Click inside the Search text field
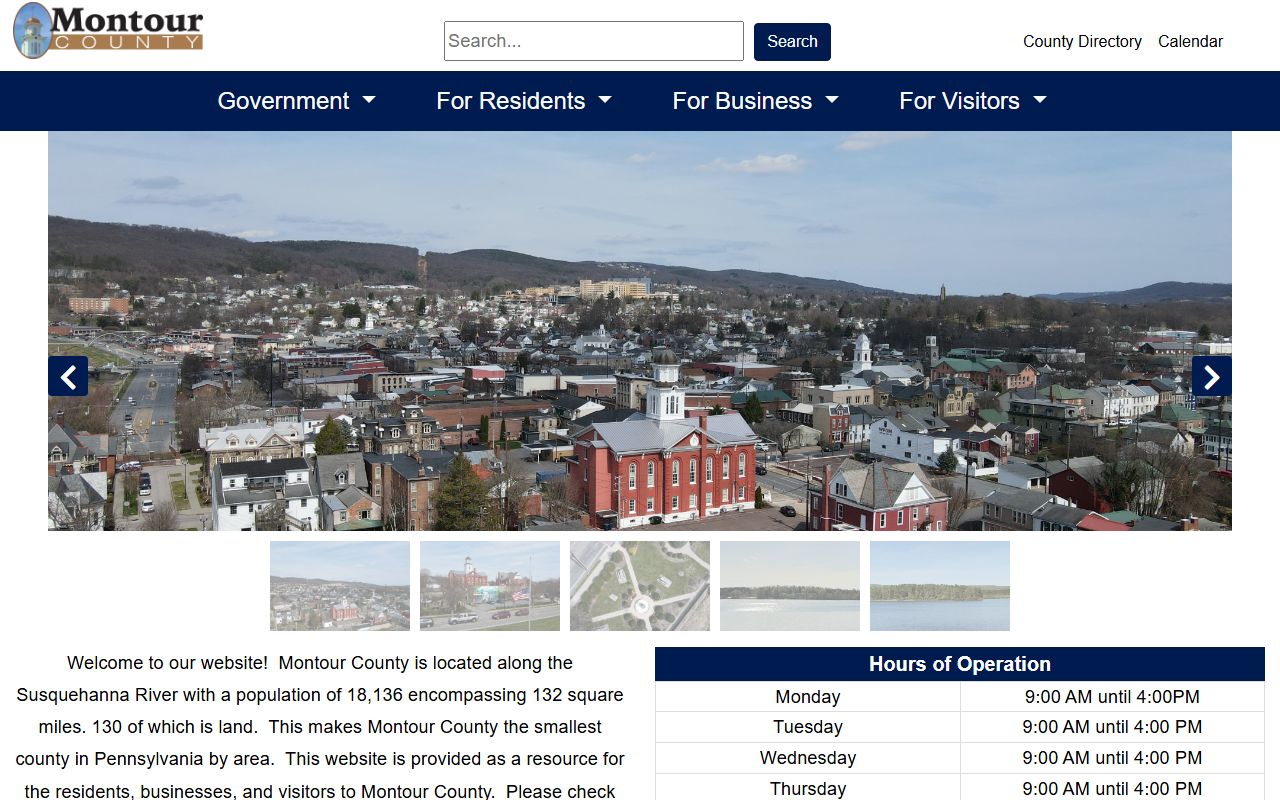The image size is (1280, 800). 594,41
